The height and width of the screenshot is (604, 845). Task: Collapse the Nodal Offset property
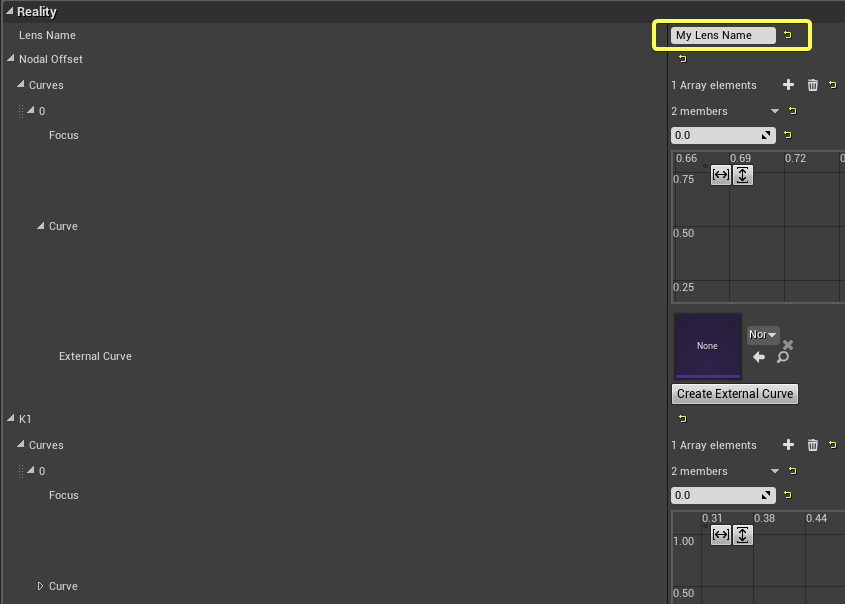(11, 59)
